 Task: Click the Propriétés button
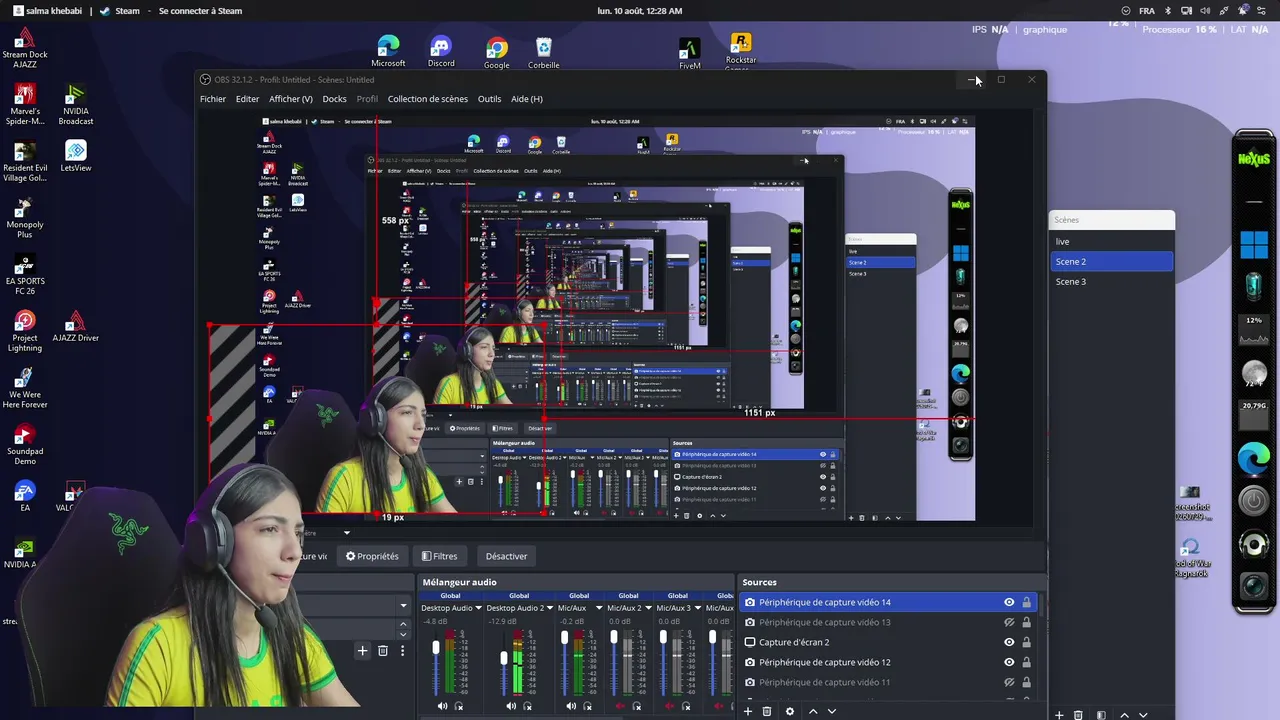pyautogui.click(x=372, y=556)
